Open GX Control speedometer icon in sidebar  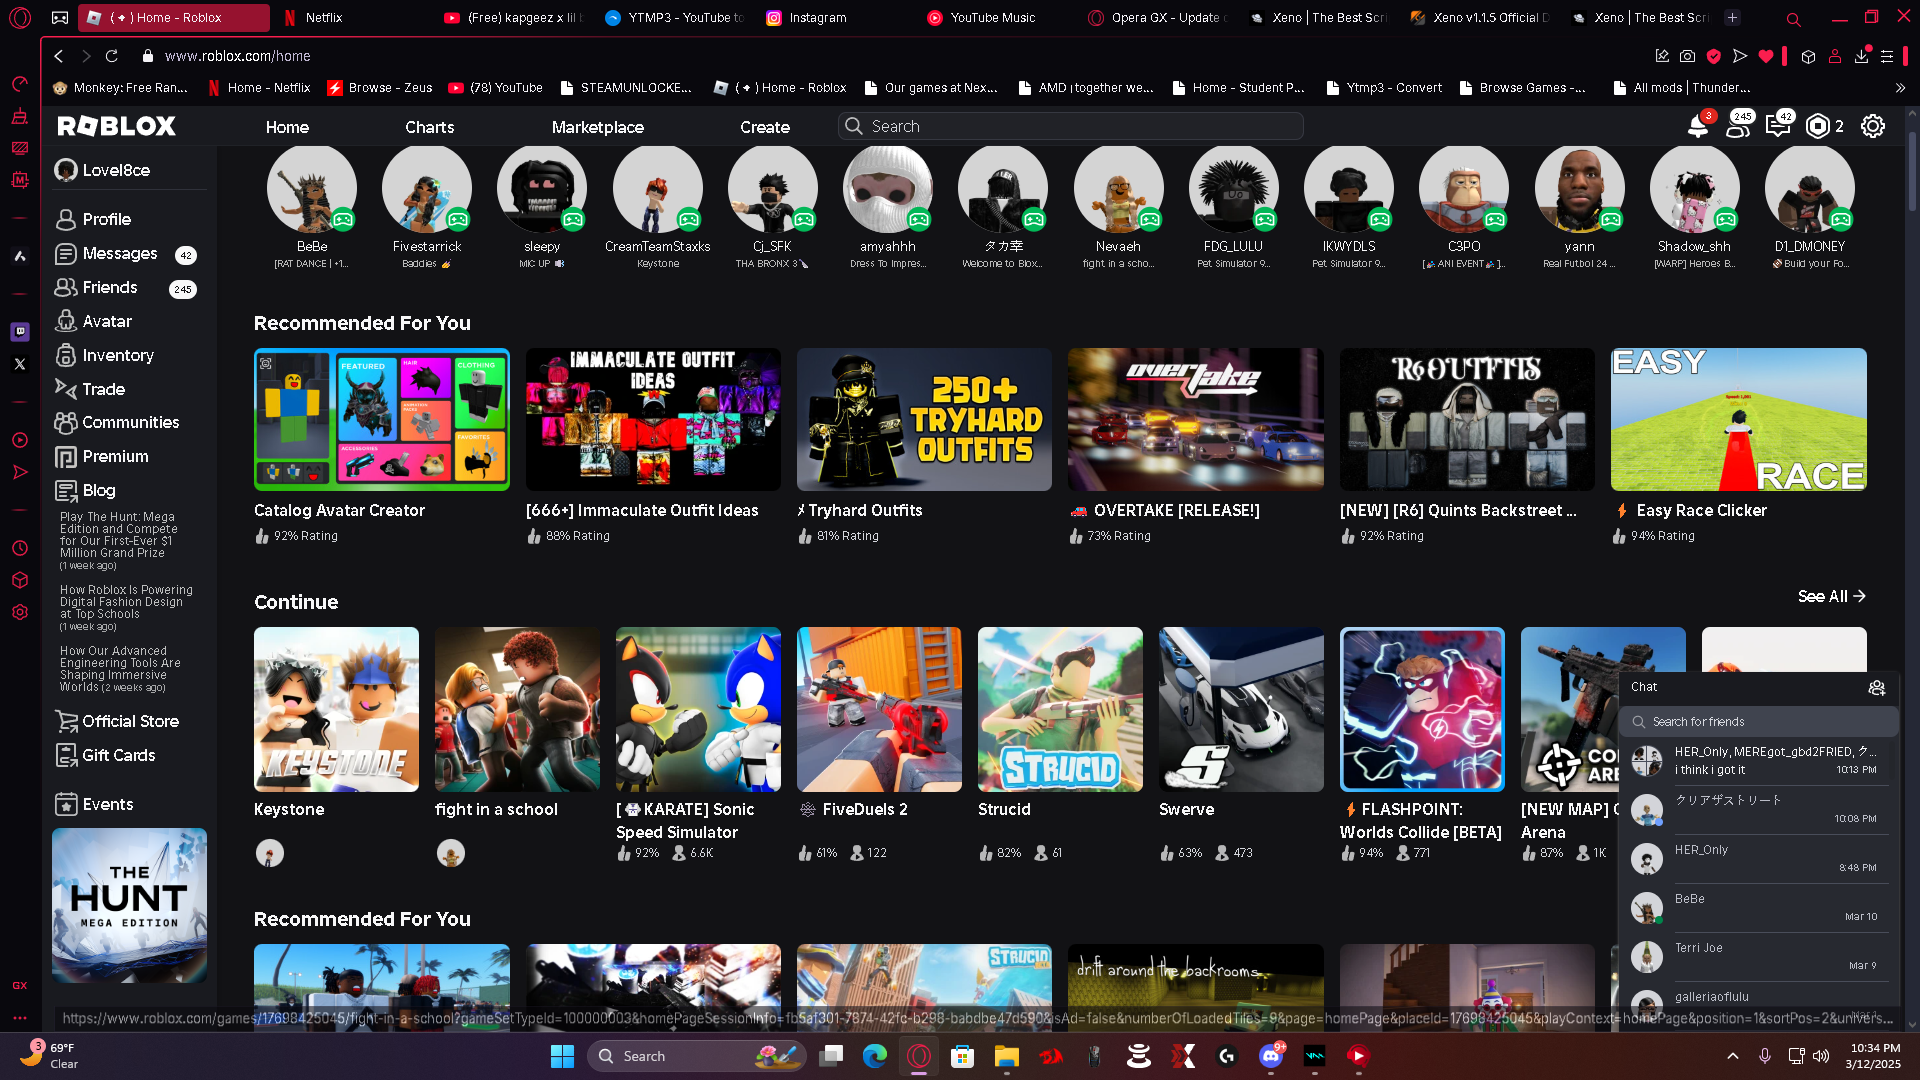coord(20,84)
